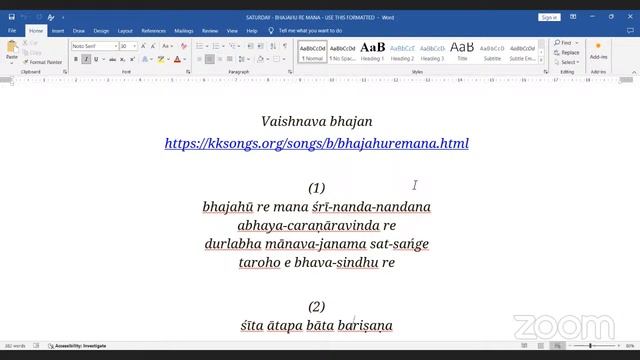Pick the yellow text highlight color
Screen dimensions: 640x360
tap(161, 60)
